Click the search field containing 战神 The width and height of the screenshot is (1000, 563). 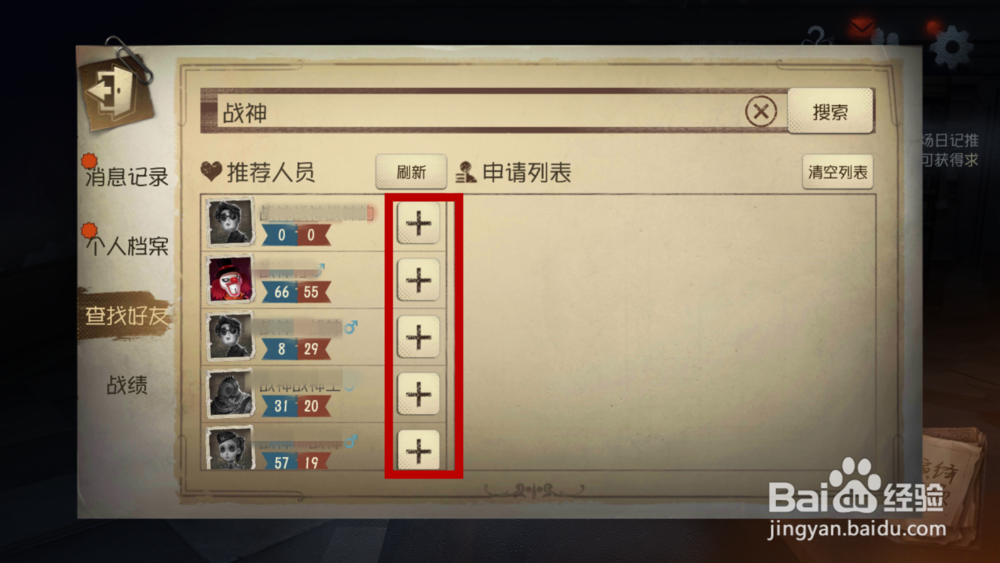click(480, 113)
